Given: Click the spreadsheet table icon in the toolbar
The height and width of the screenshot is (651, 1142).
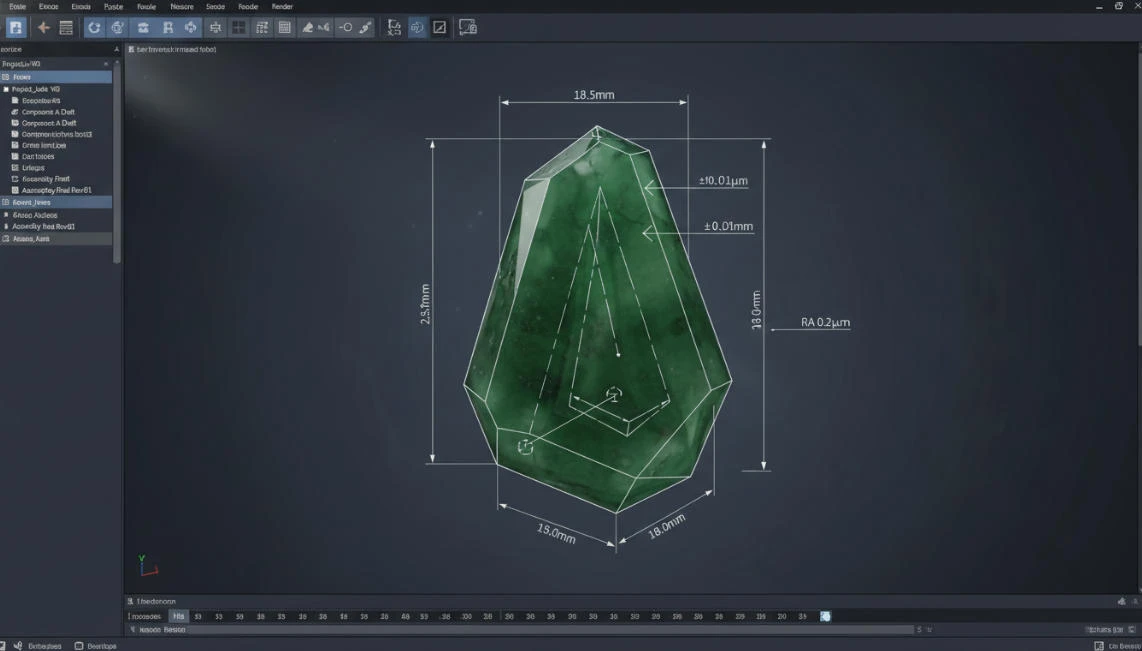Looking at the screenshot, I should pyautogui.click(x=284, y=27).
